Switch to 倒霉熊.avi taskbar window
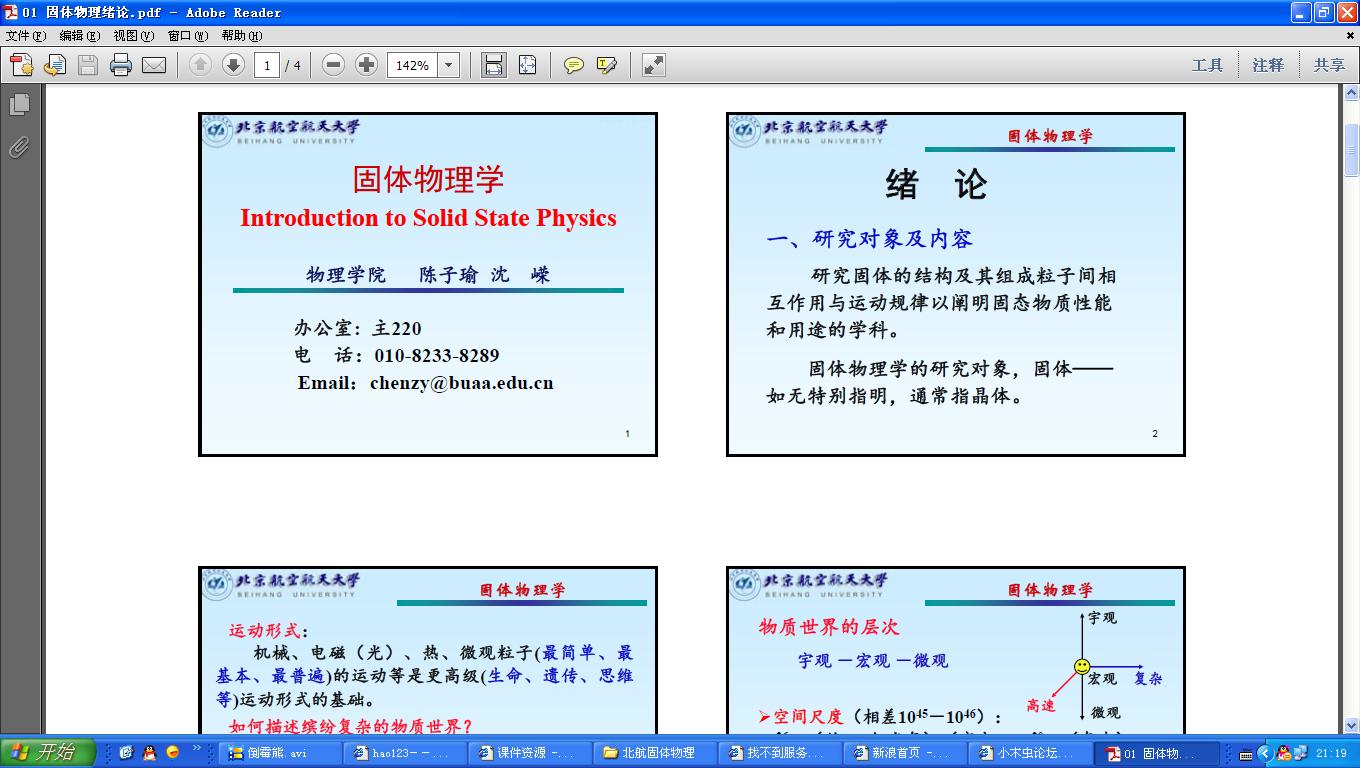The image size is (1360, 768). pyautogui.click(x=280, y=753)
